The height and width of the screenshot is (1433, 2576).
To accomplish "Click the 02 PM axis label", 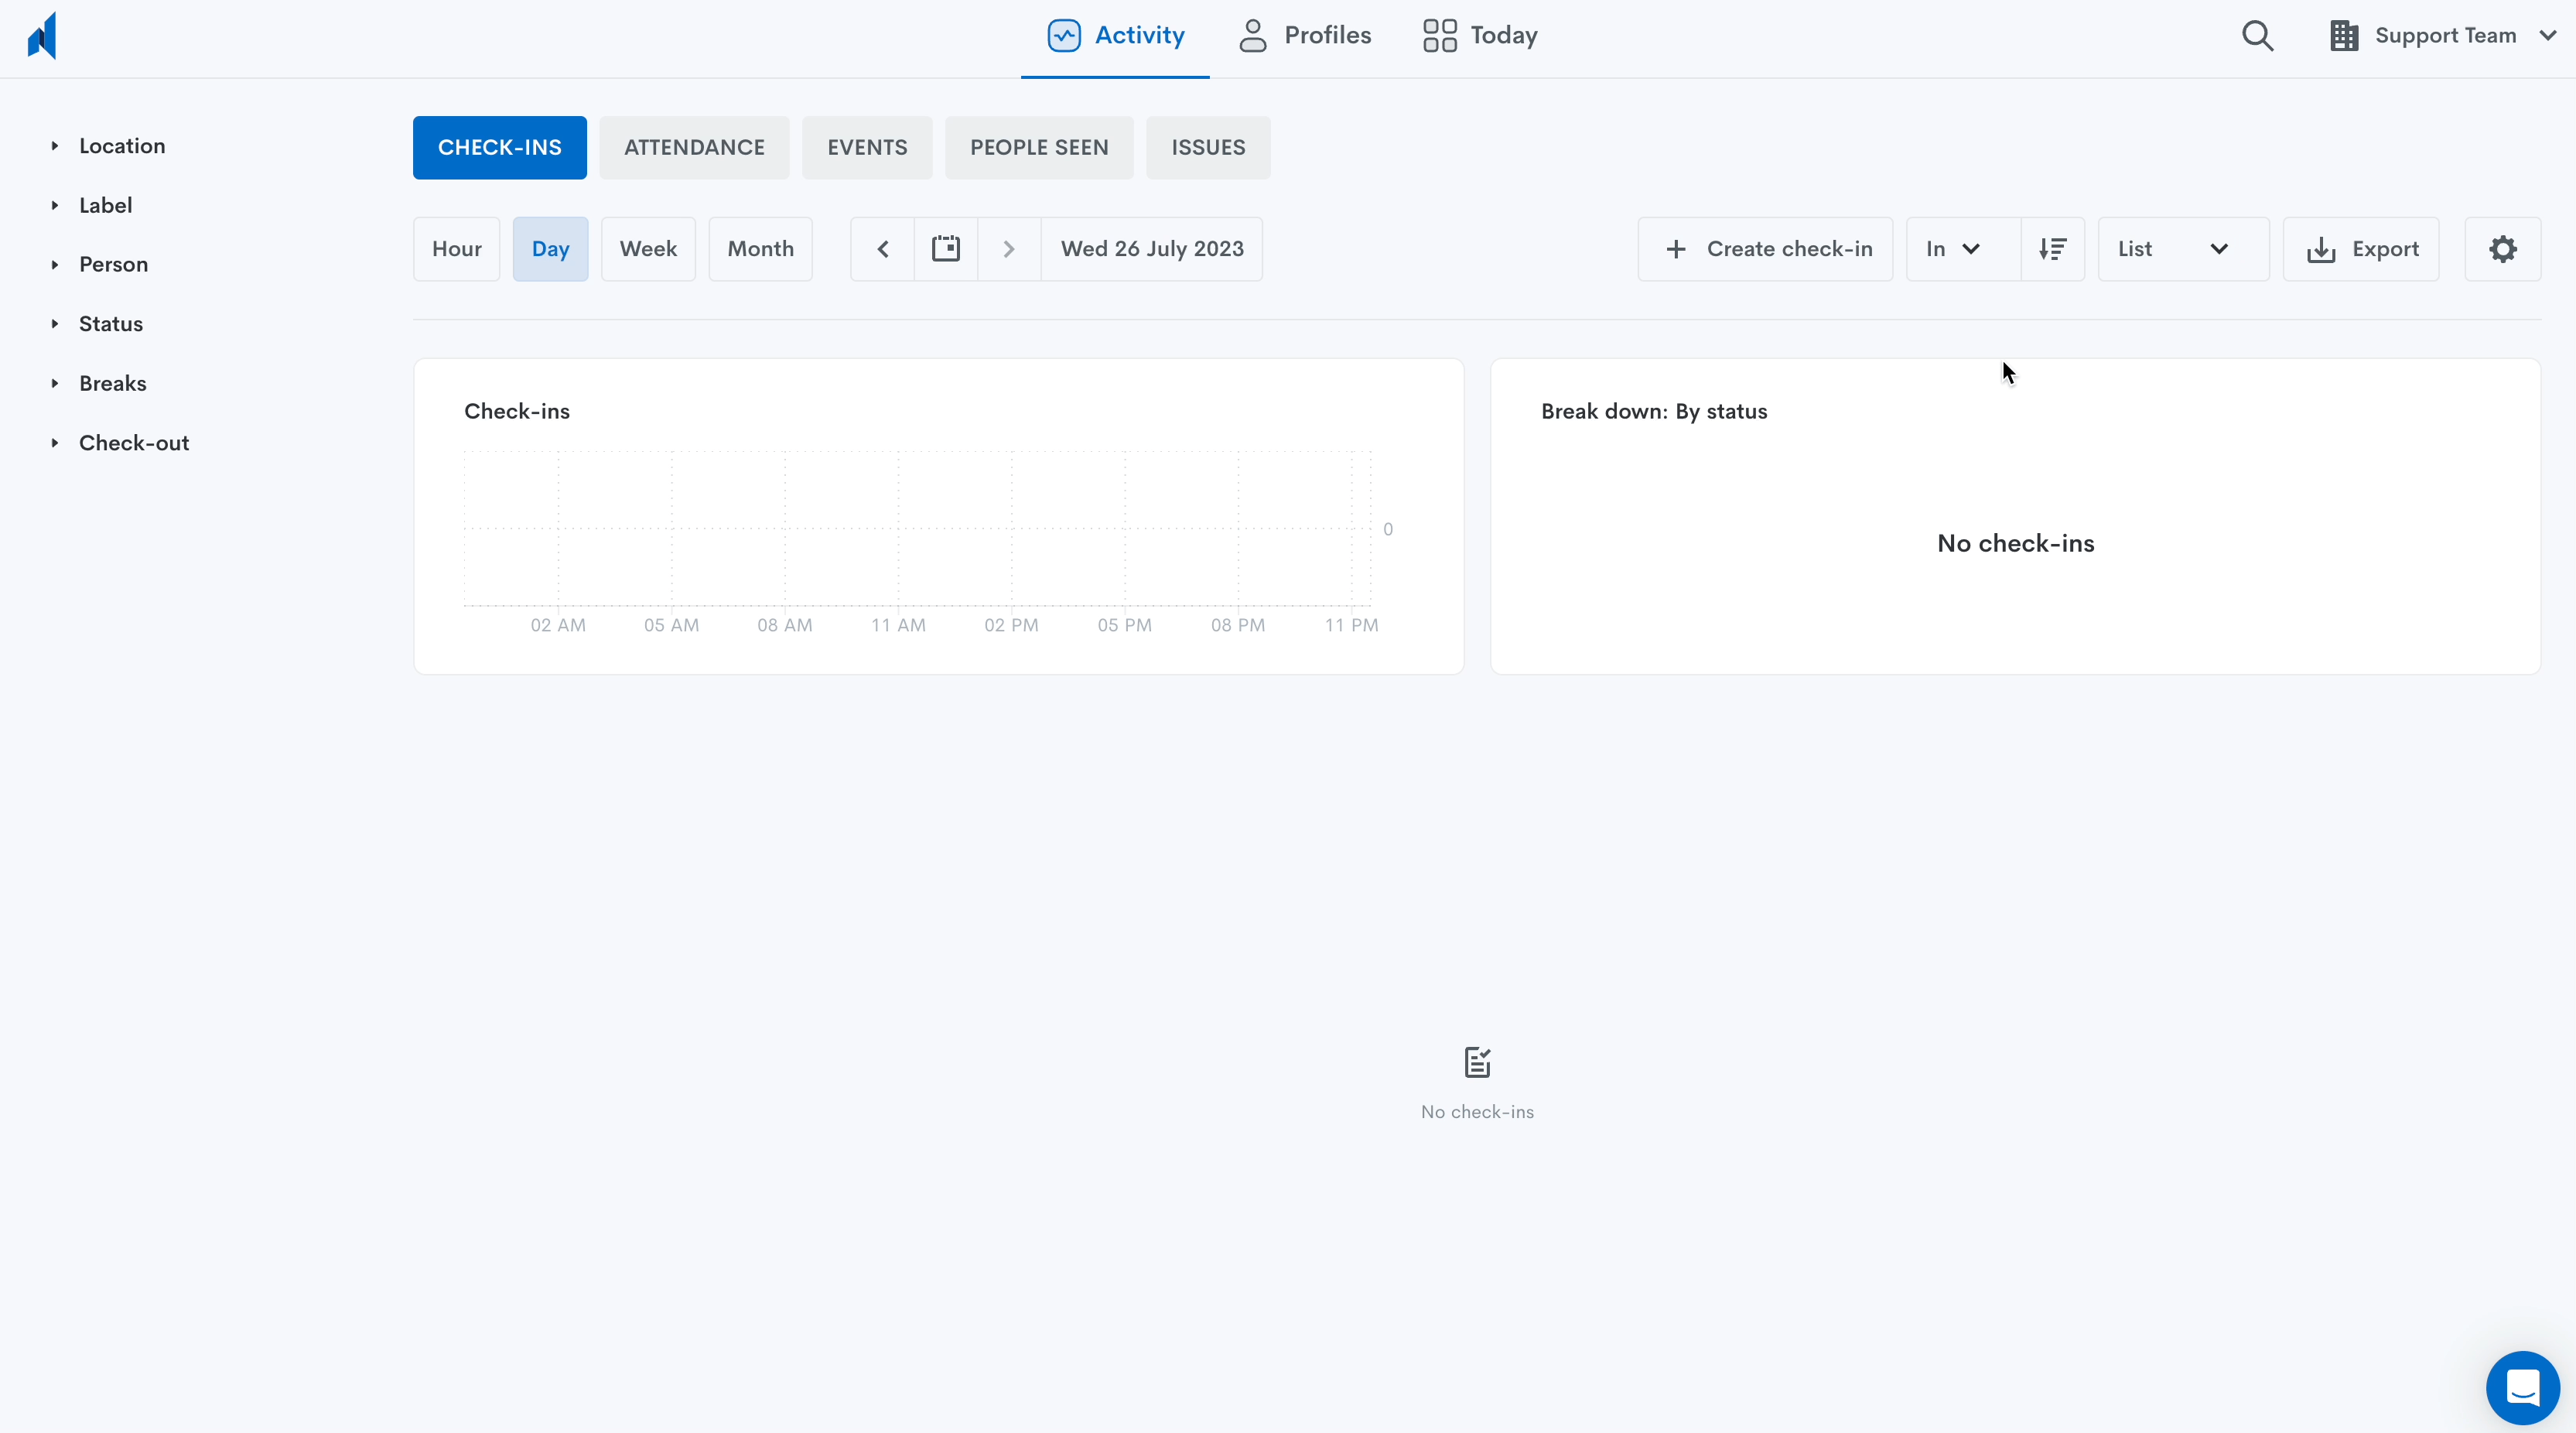I will (1011, 625).
